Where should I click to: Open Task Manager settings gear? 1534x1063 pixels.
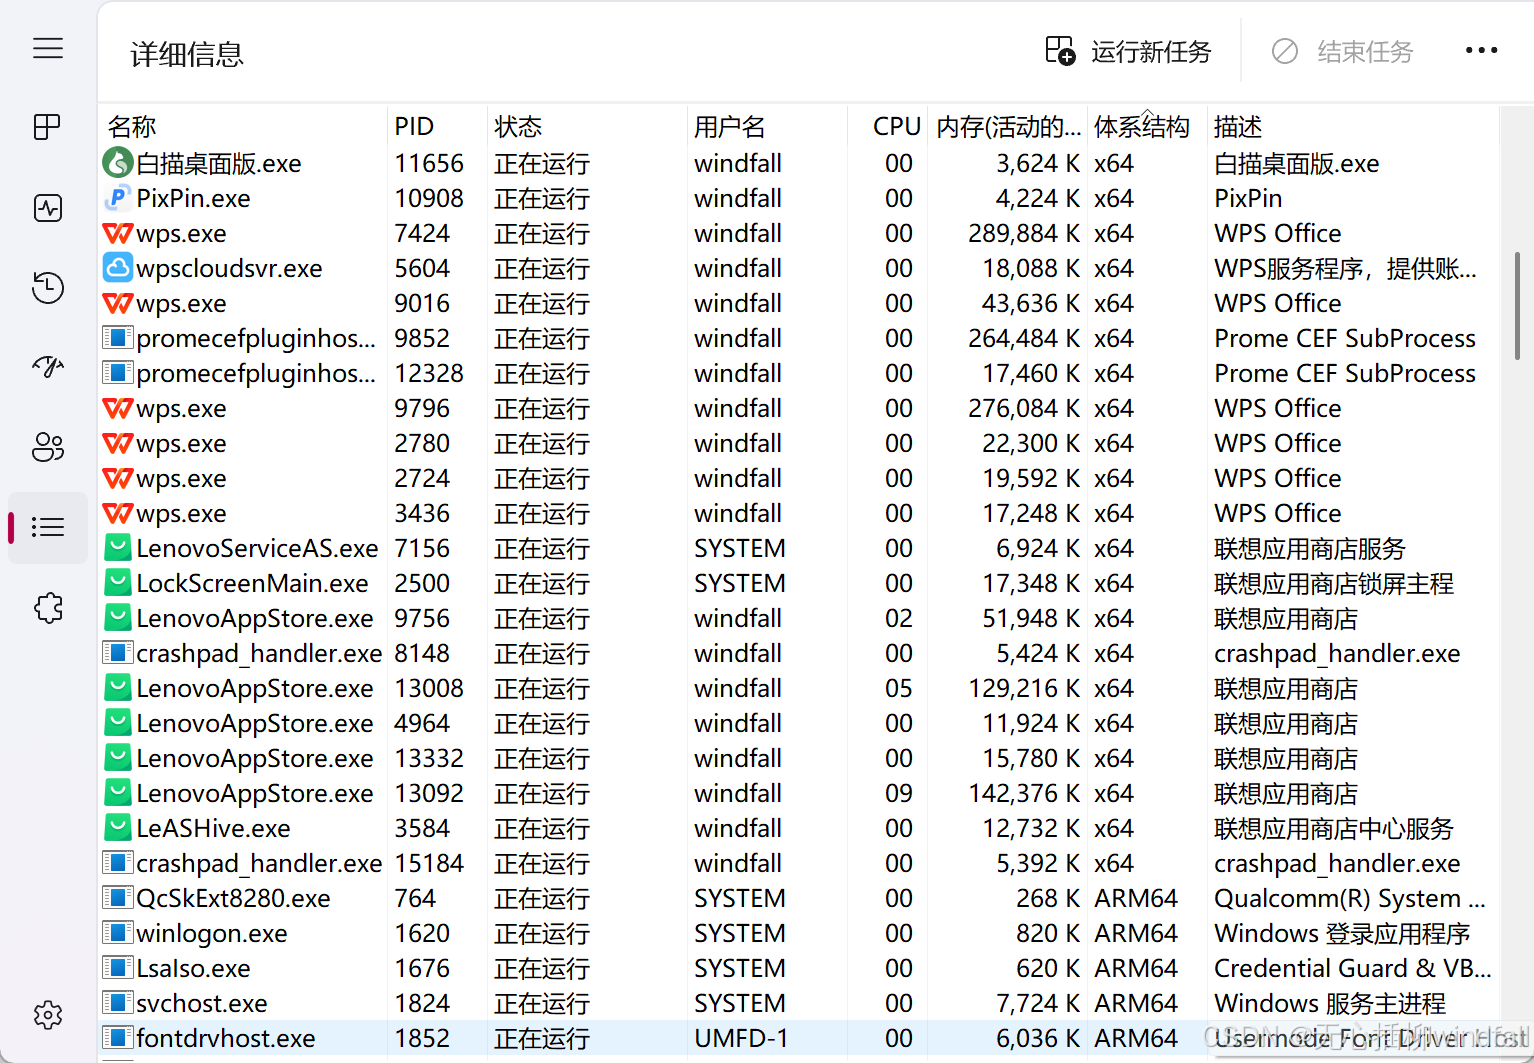point(47,1016)
